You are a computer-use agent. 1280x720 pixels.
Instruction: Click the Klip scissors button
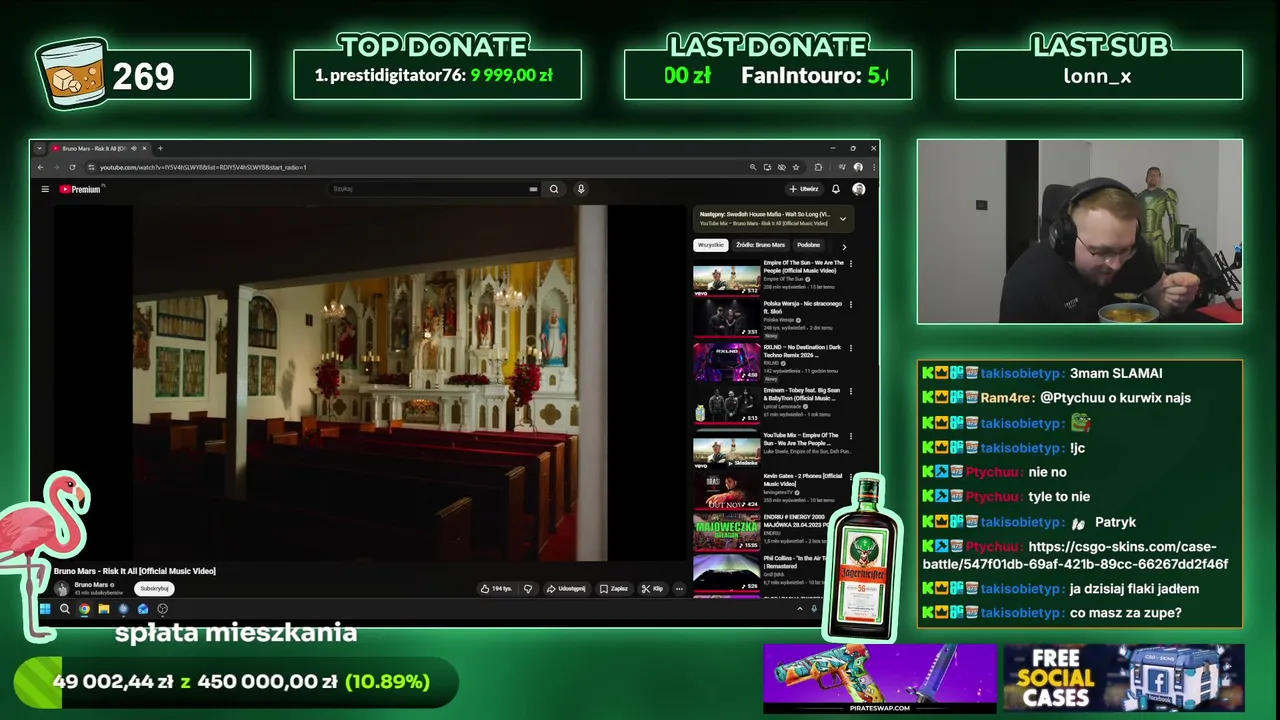point(652,588)
